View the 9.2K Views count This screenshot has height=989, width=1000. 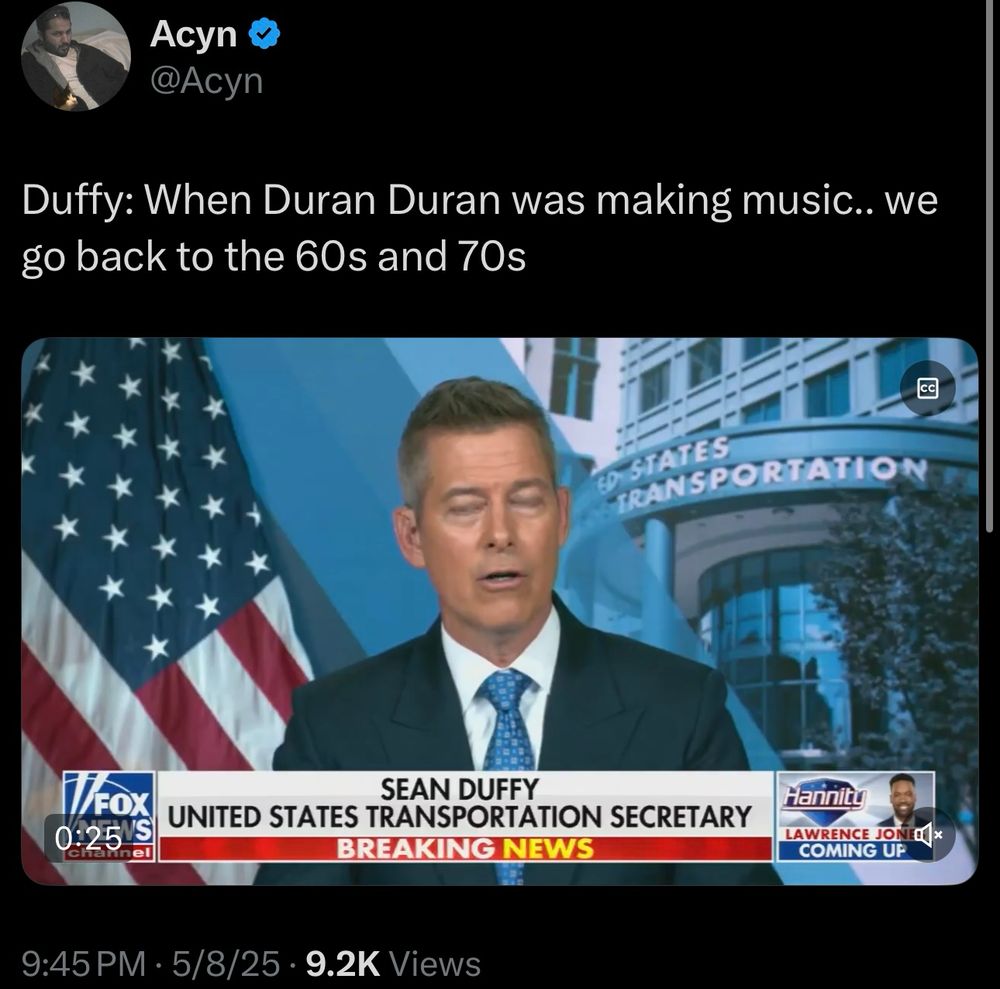tap(393, 963)
